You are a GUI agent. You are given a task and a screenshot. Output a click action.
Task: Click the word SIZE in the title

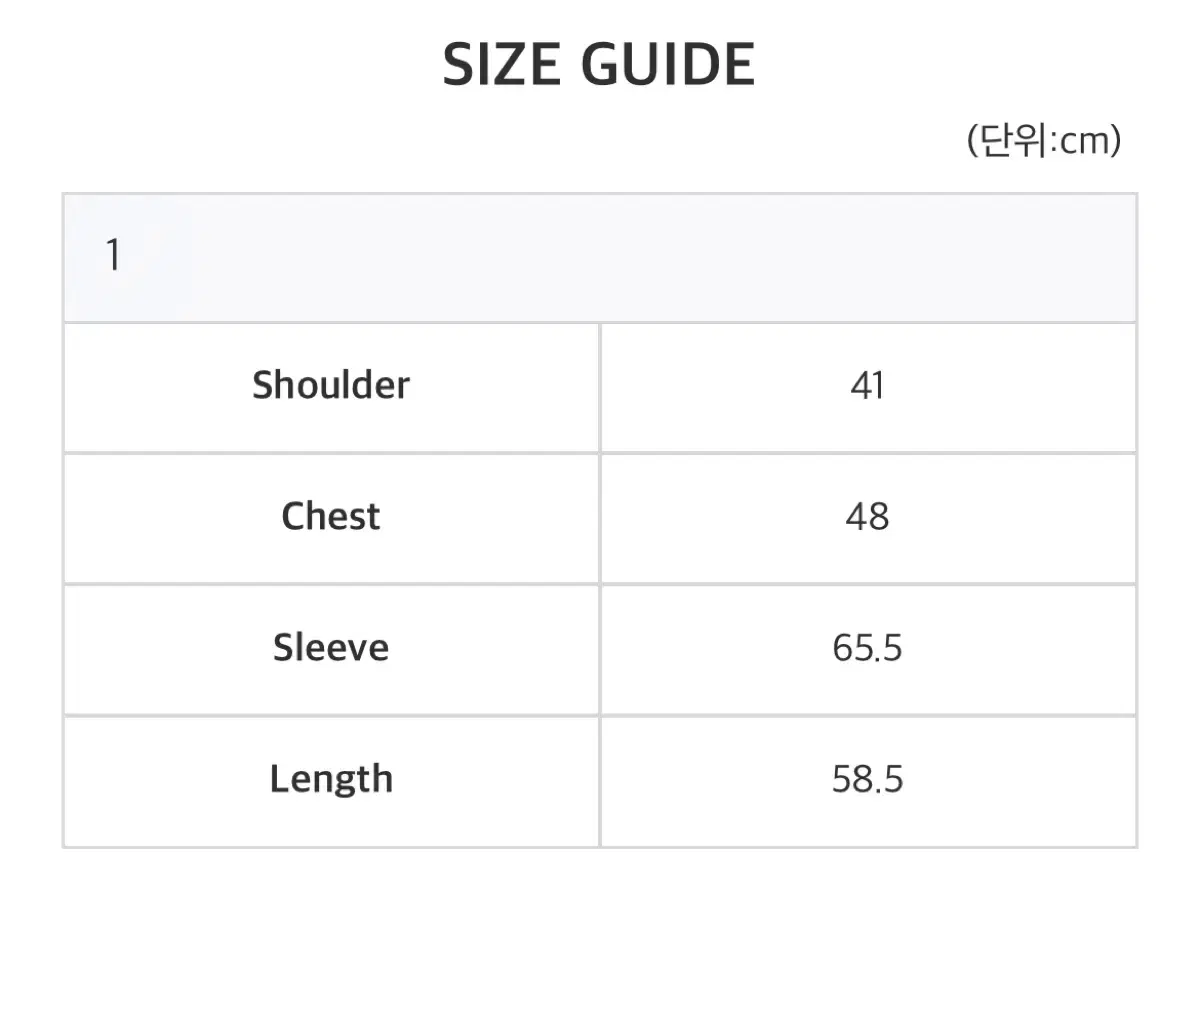[502, 65]
